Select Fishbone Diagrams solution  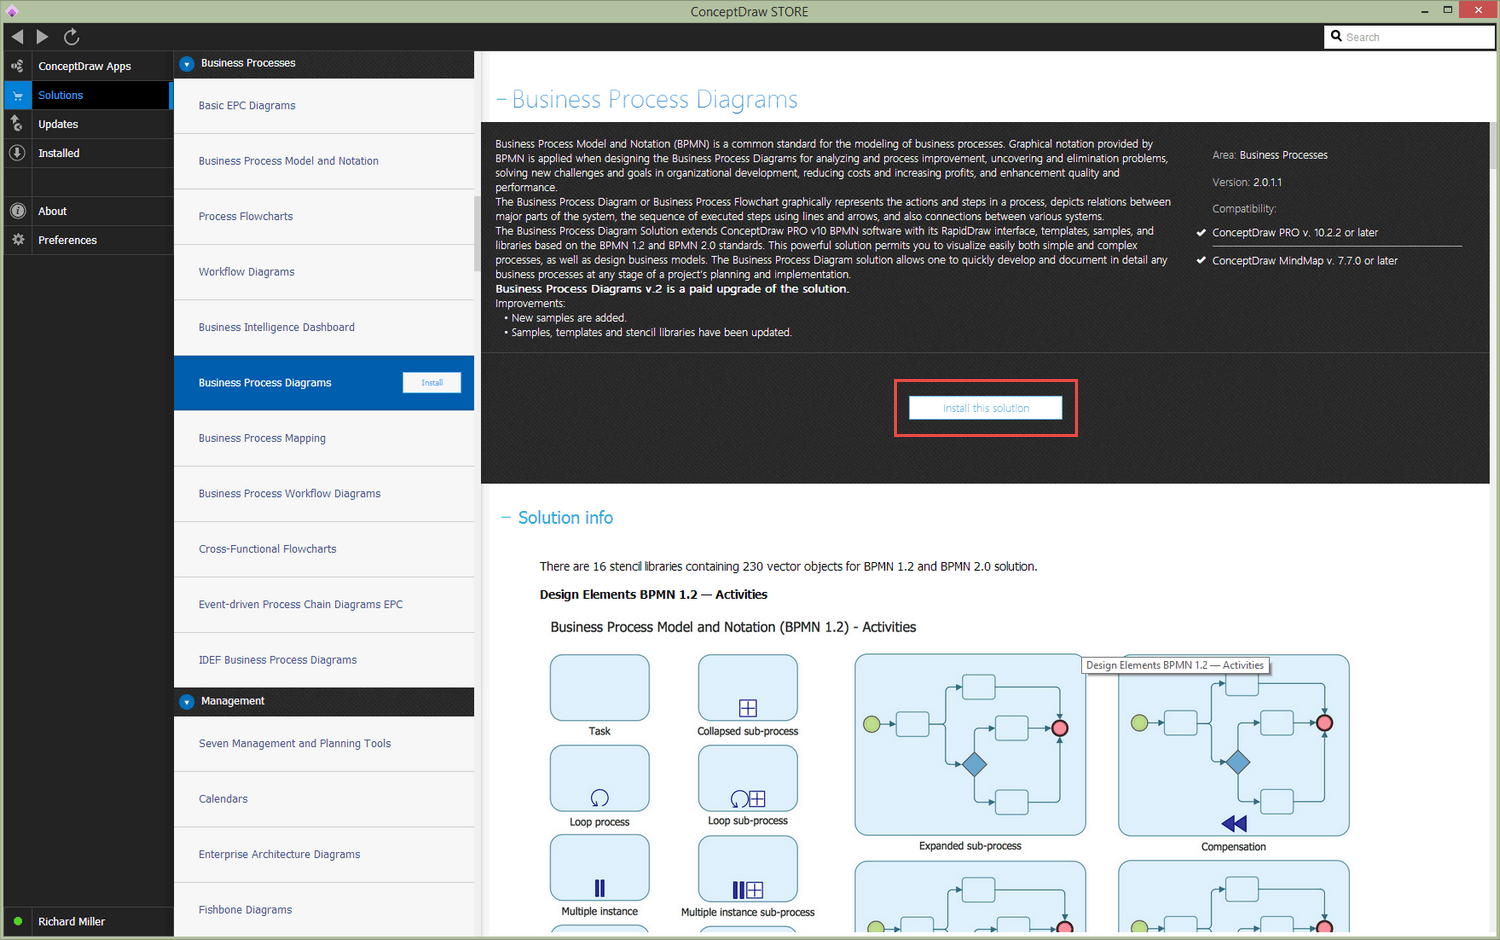324,910
